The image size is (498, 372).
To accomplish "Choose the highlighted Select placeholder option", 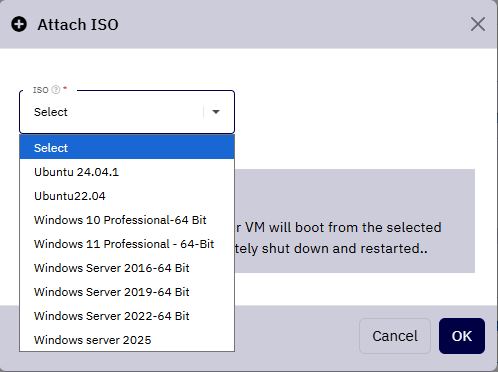I will (127, 148).
